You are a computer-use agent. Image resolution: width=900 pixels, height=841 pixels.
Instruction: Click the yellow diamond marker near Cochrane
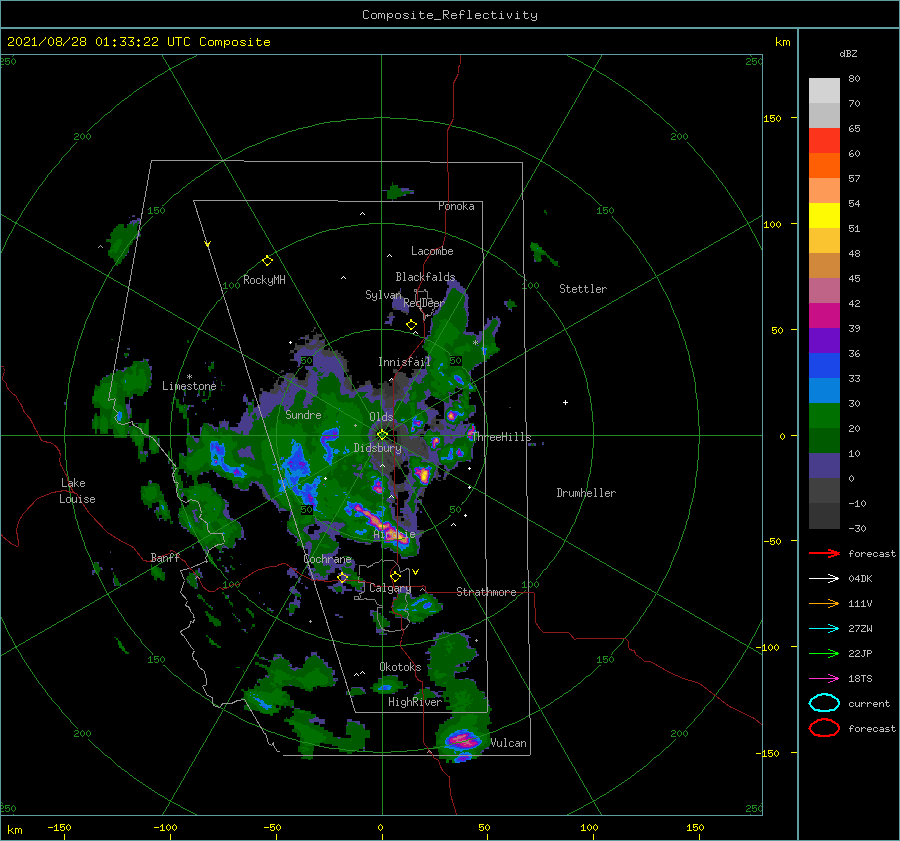click(342, 577)
